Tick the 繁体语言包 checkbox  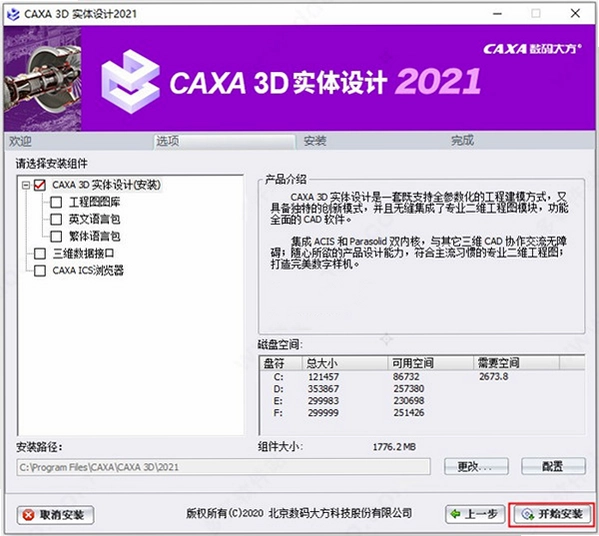tap(56, 236)
